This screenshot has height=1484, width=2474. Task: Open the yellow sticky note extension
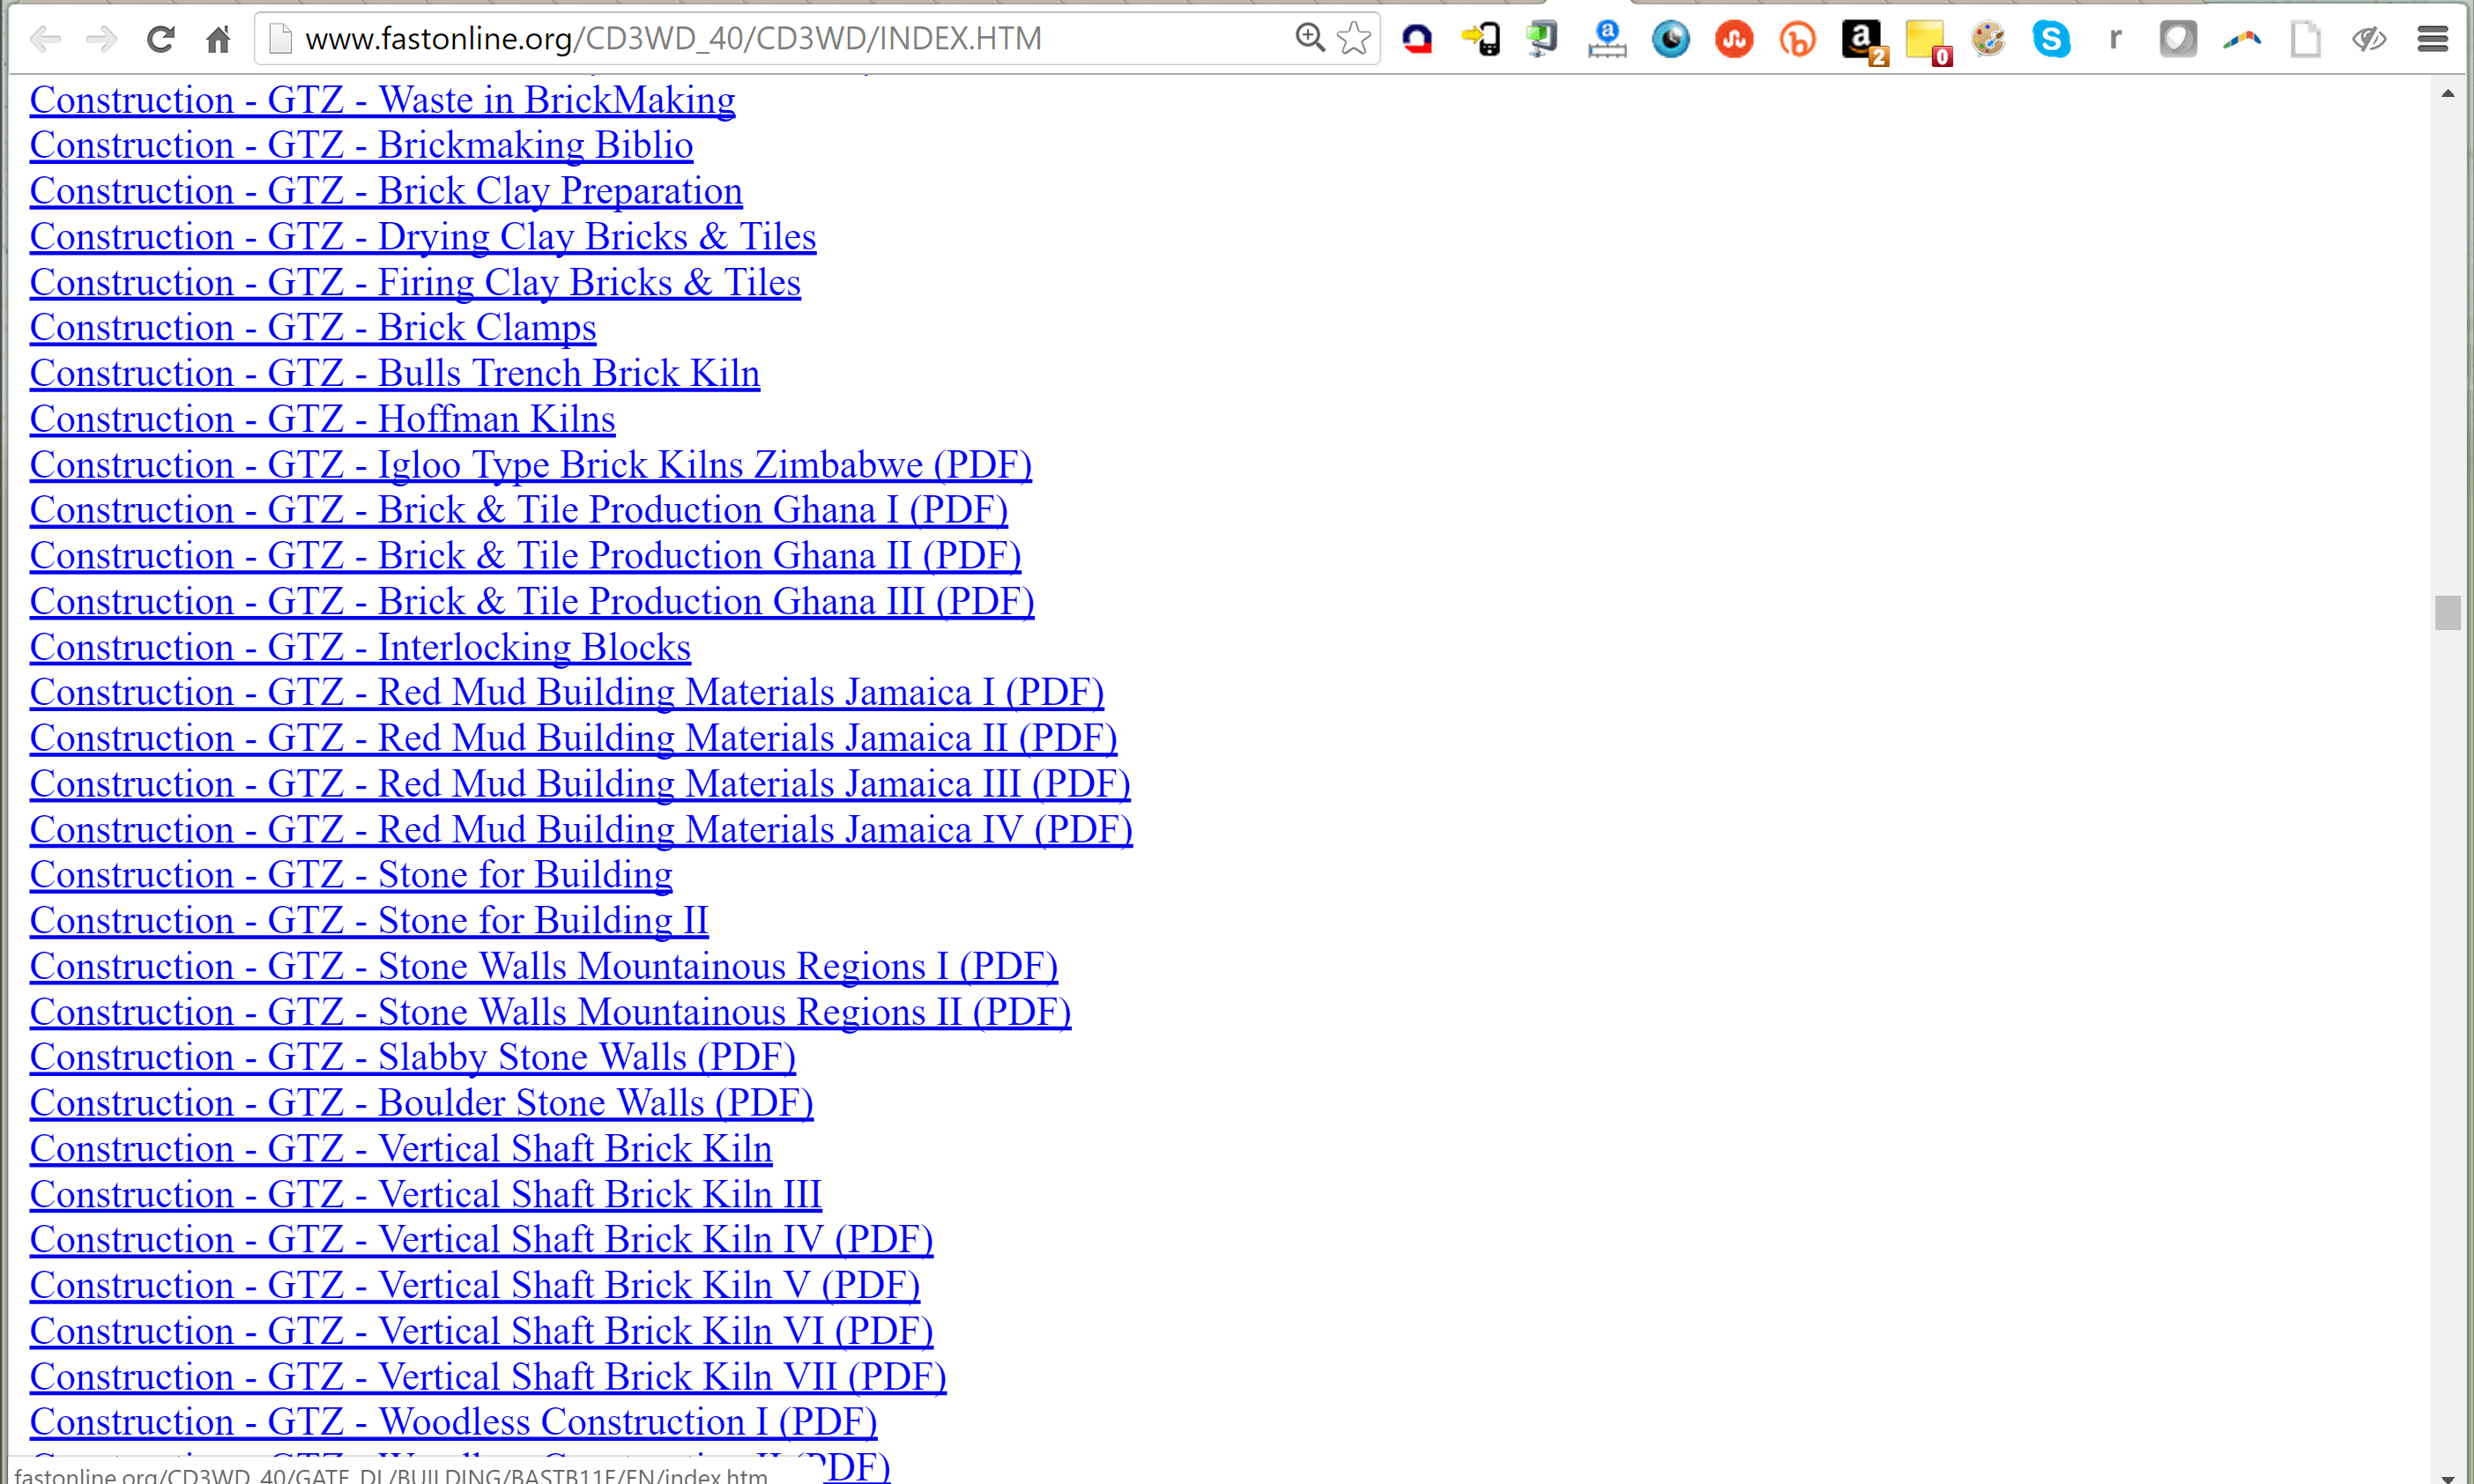1927,41
